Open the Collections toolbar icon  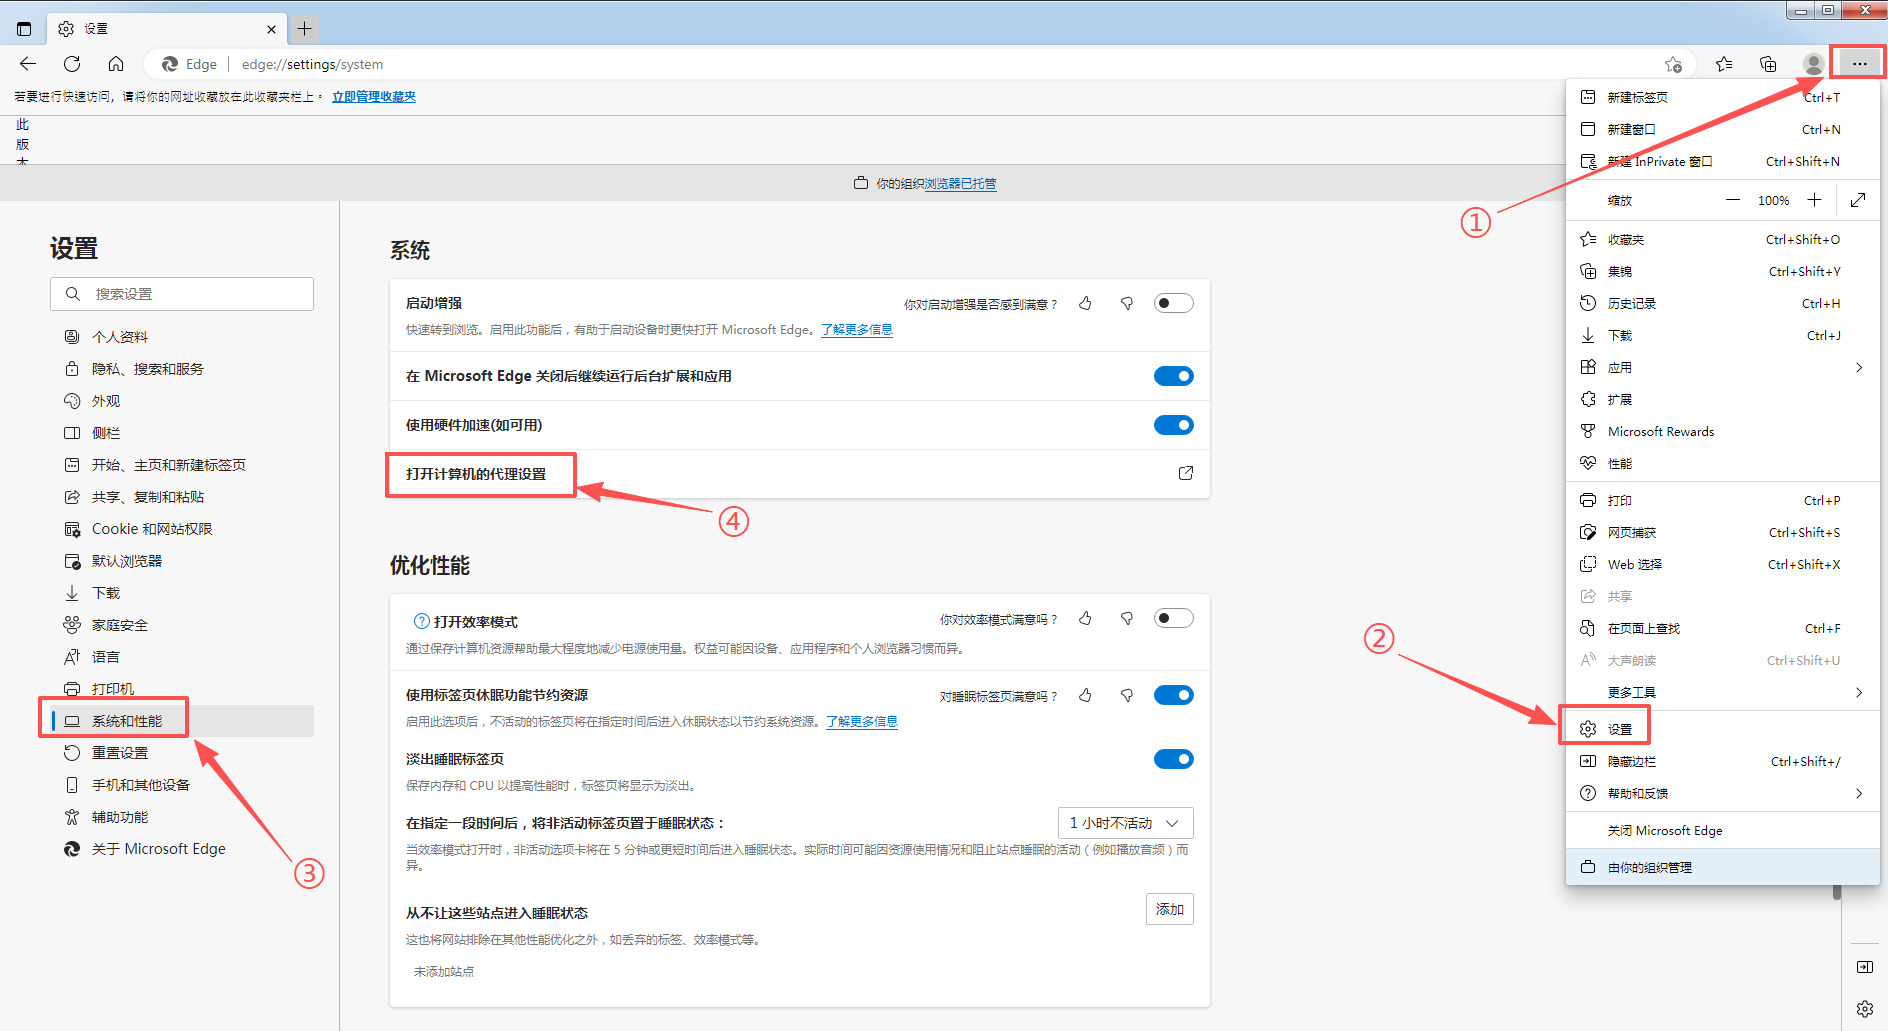coord(1768,64)
